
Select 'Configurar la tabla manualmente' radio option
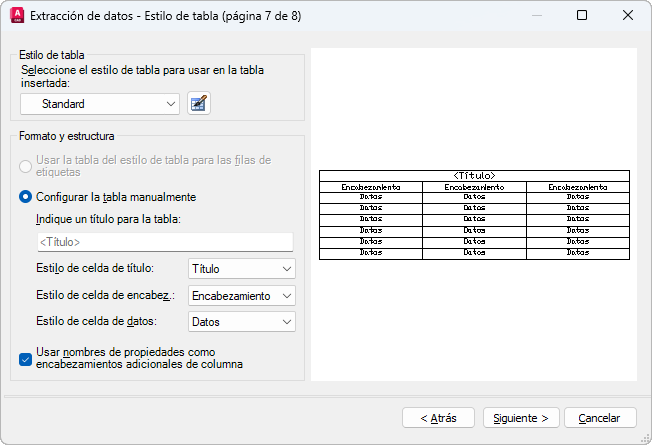27,197
